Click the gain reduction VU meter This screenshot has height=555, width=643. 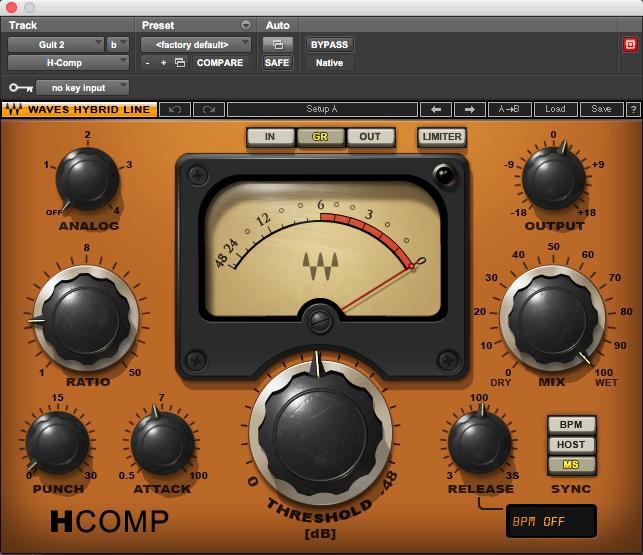click(x=323, y=249)
